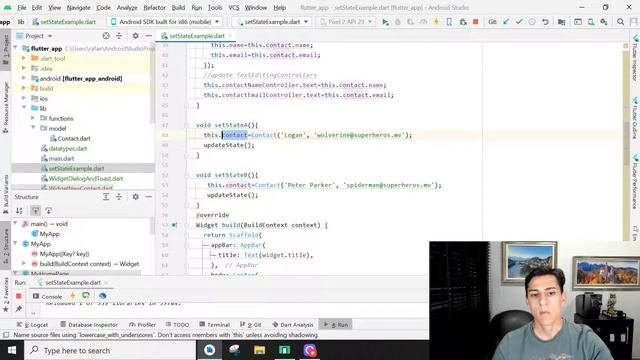Click hot reload lightning icon in Run panel
This screenshot has width=640, height=360.
coord(73,296)
